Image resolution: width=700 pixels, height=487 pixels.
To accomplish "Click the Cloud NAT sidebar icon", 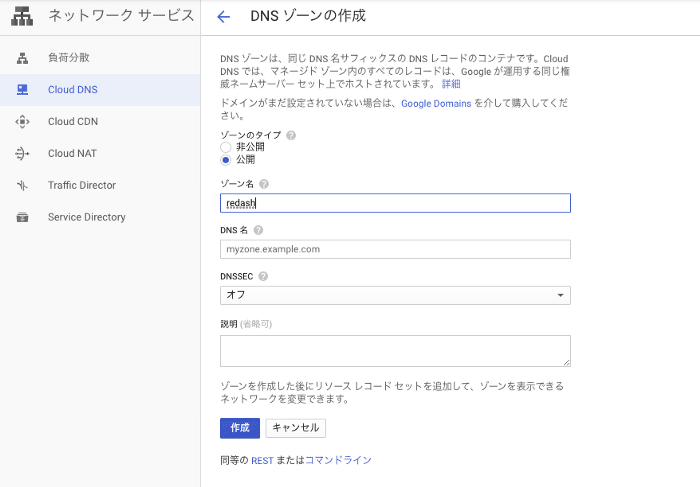I will coord(22,154).
